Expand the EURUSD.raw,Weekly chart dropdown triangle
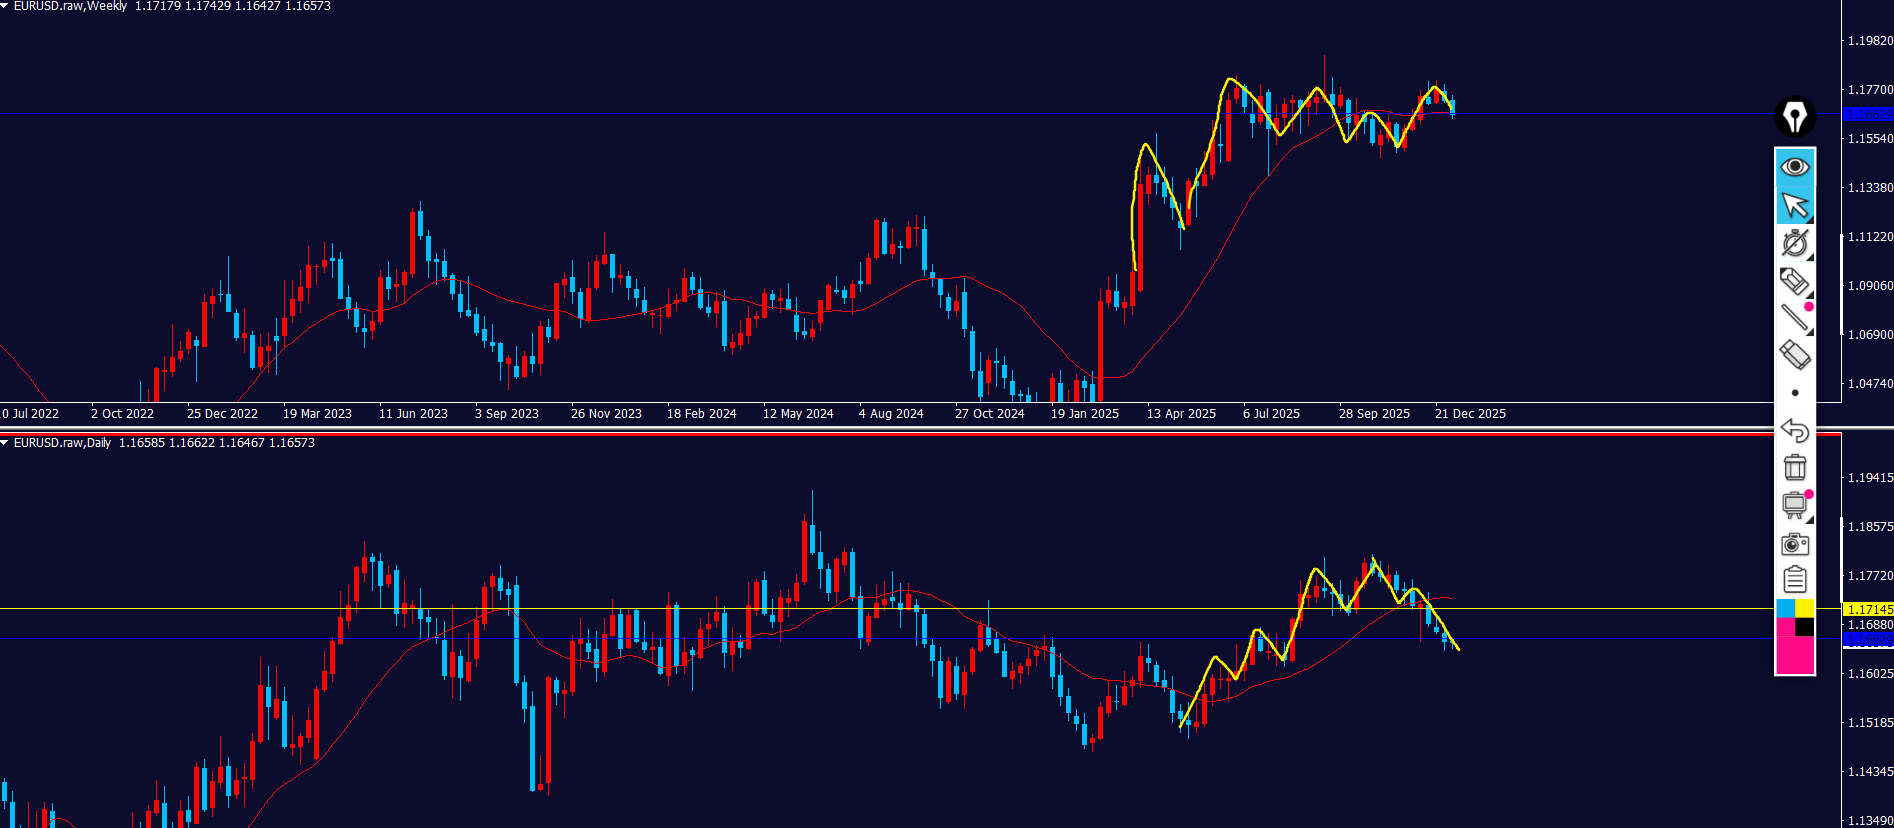 [x=5, y=6]
